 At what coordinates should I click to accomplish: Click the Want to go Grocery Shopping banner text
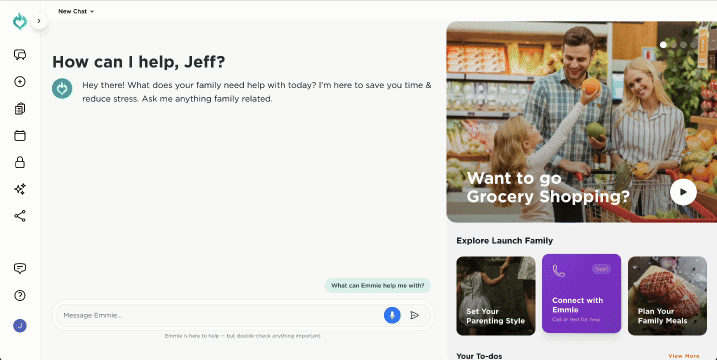pos(548,187)
